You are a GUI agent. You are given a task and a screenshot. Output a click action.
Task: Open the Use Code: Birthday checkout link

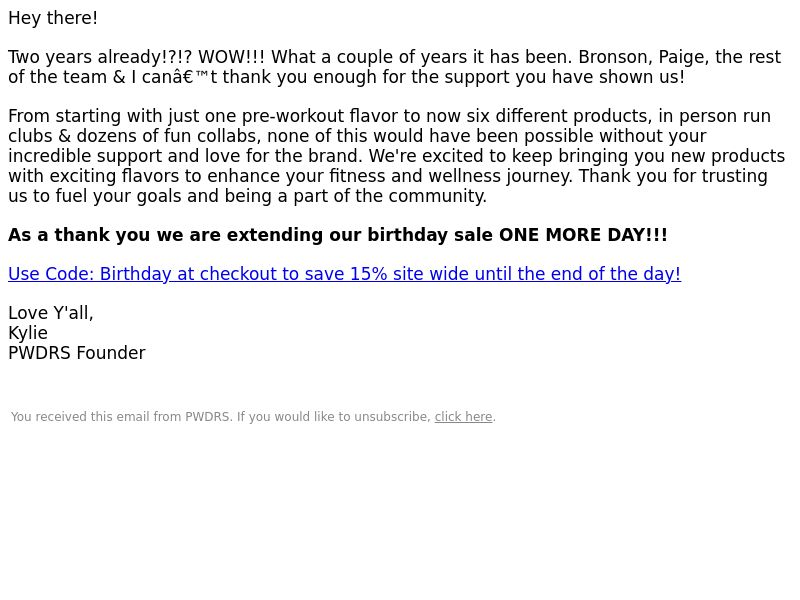click(x=344, y=274)
